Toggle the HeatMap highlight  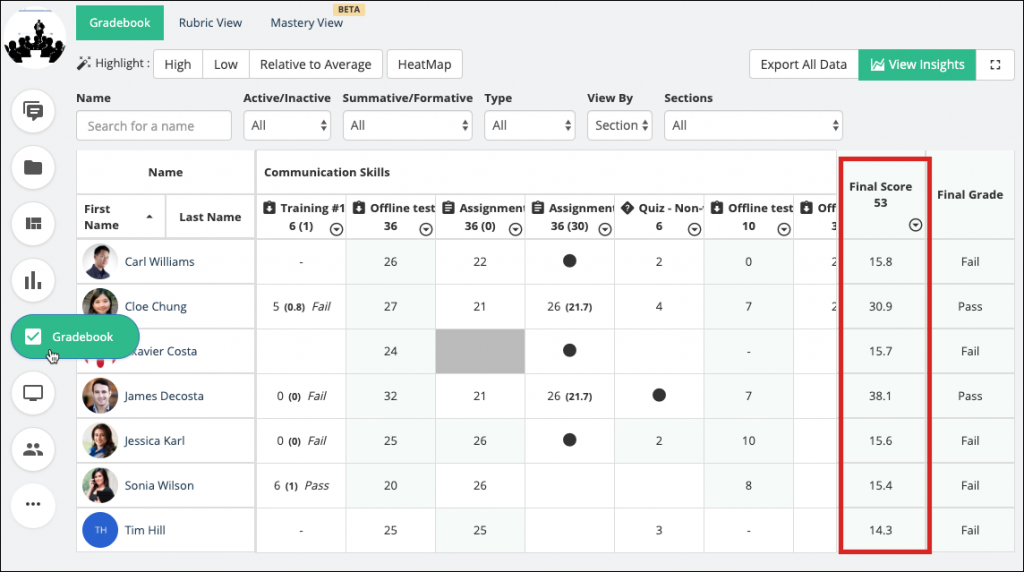(x=424, y=65)
